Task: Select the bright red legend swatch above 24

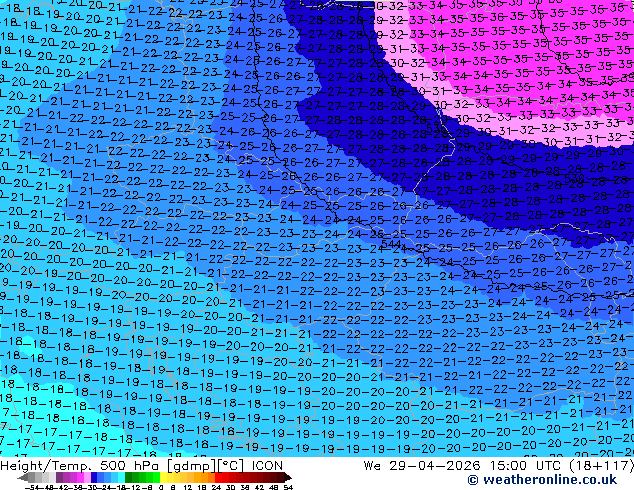Action: tap(218, 477)
